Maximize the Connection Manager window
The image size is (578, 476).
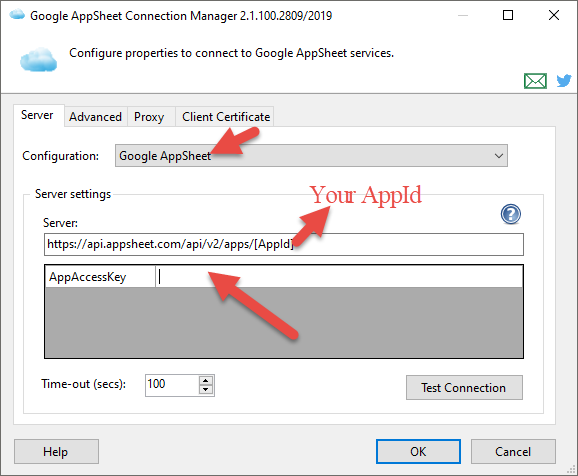(x=508, y=15)
